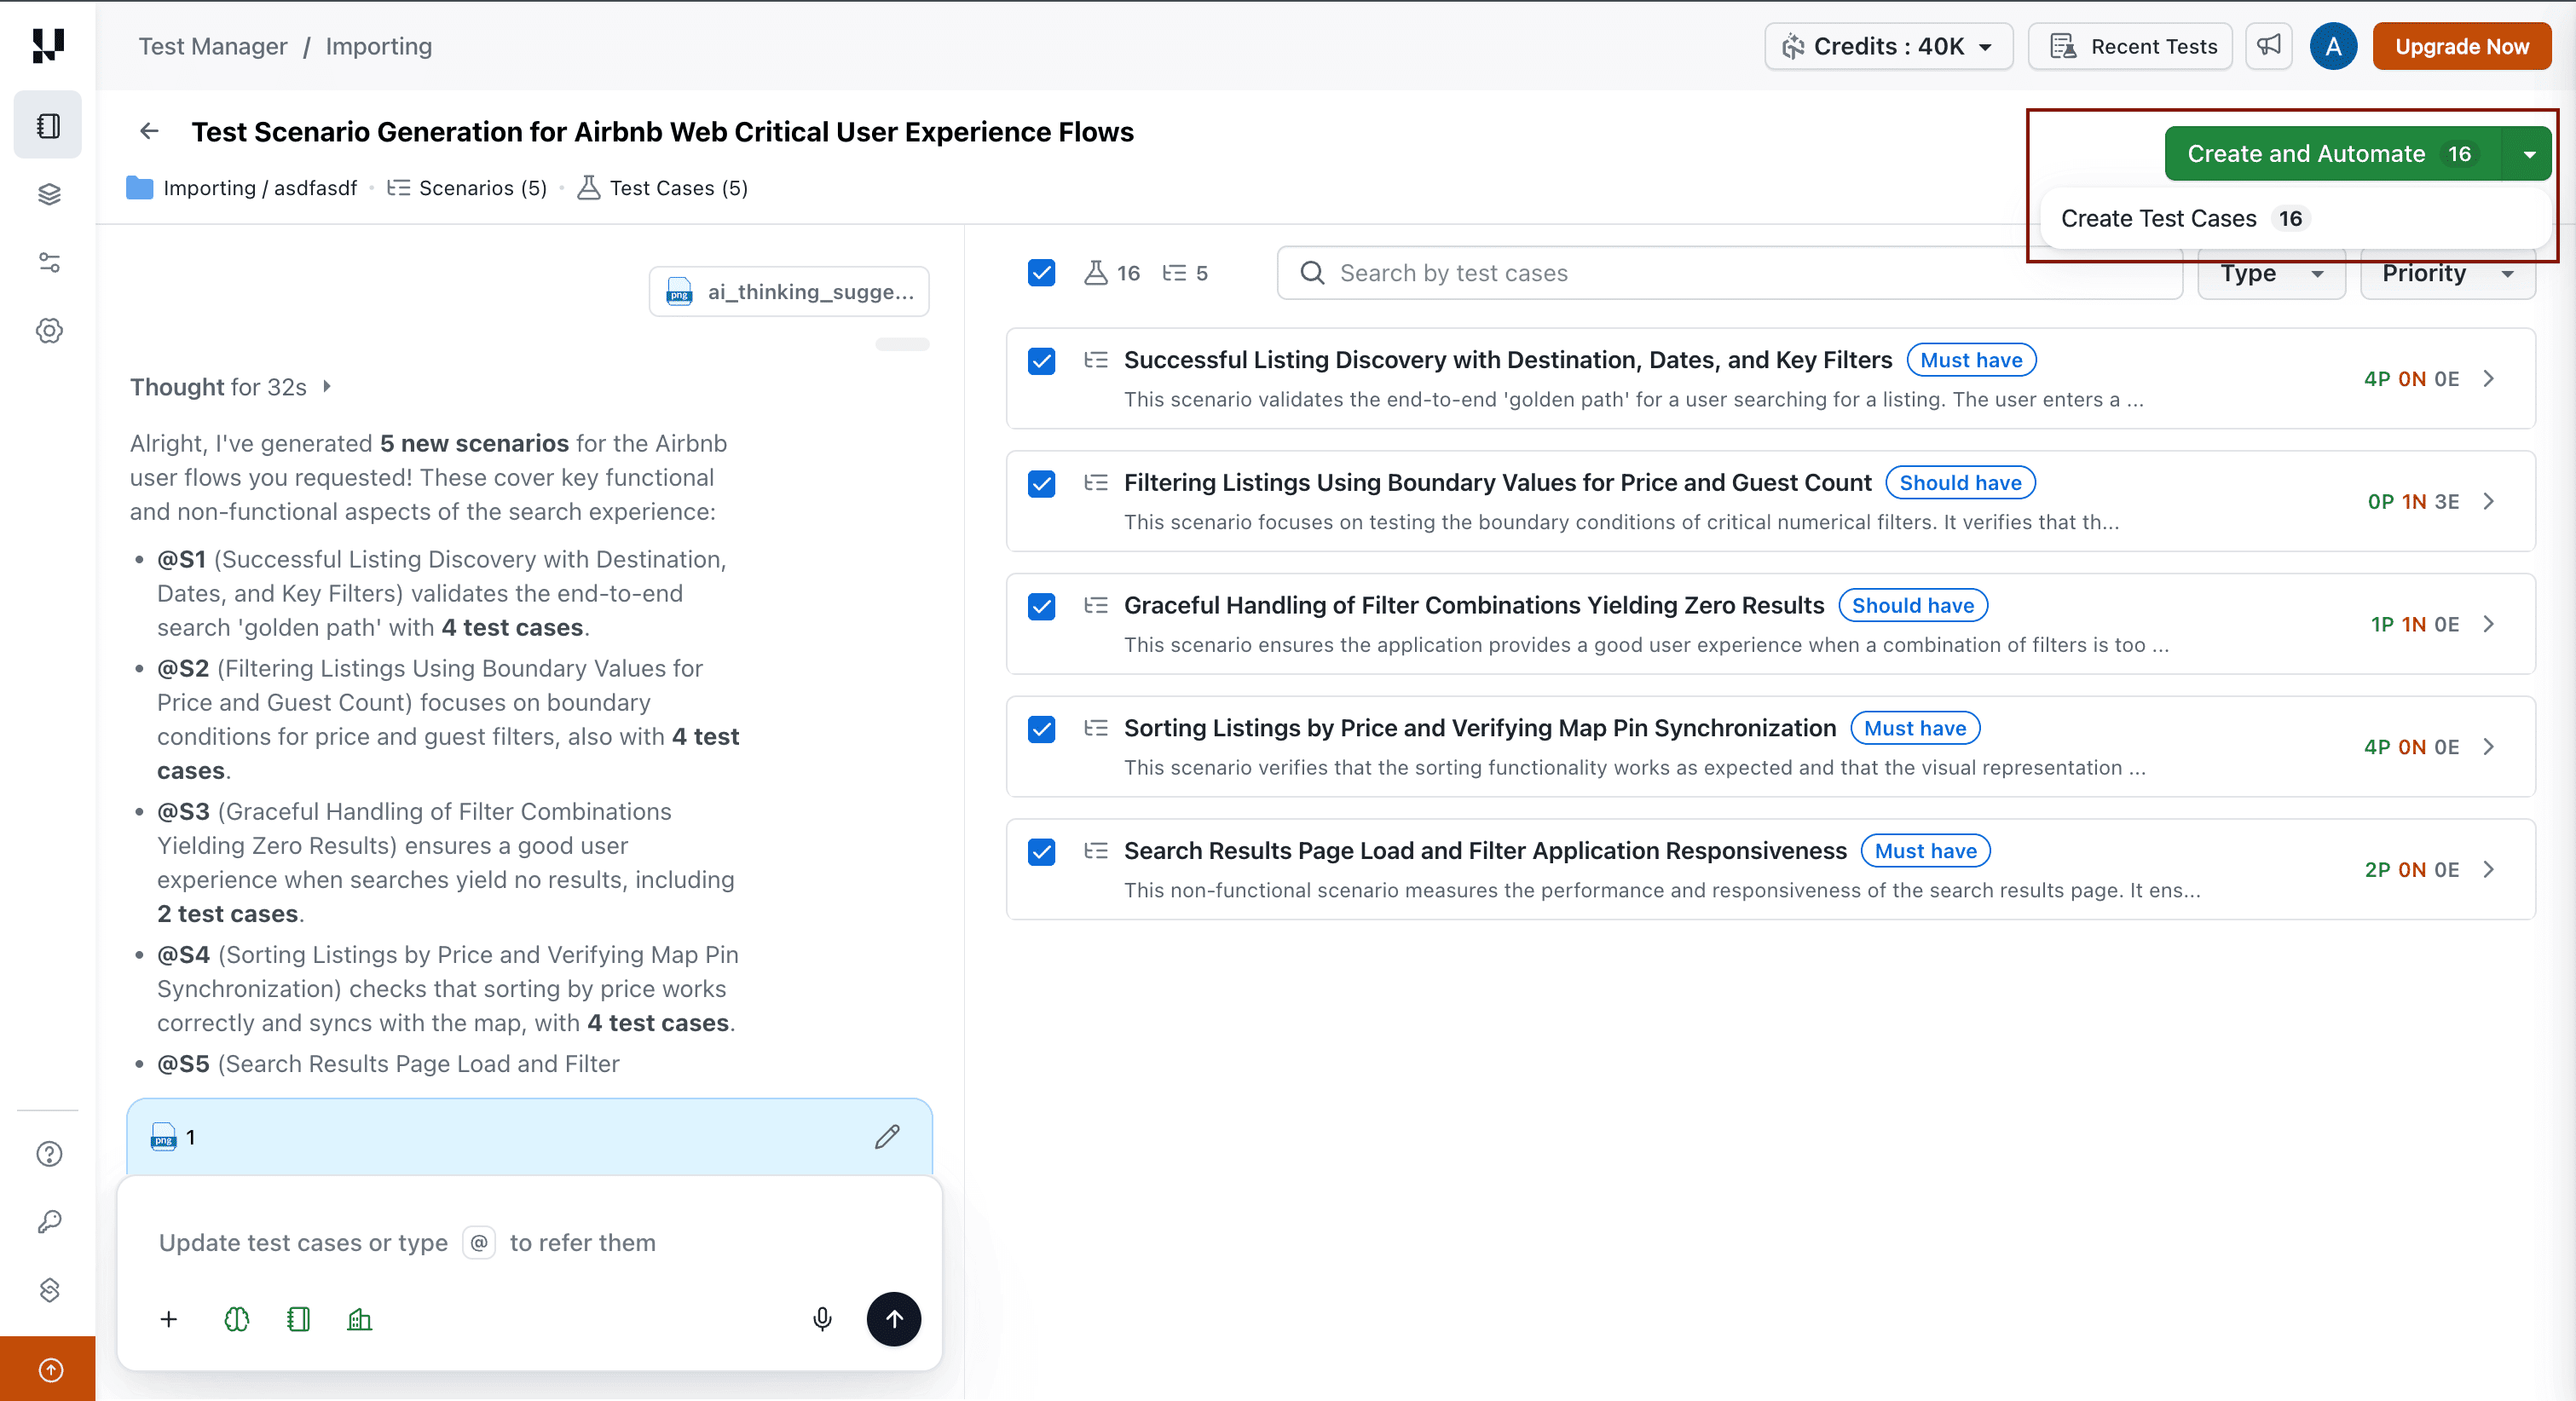Toggle the select-all checkbox above scenarios
This screenshot has width=2576, height=1401.
click(x=1041, y=273)
